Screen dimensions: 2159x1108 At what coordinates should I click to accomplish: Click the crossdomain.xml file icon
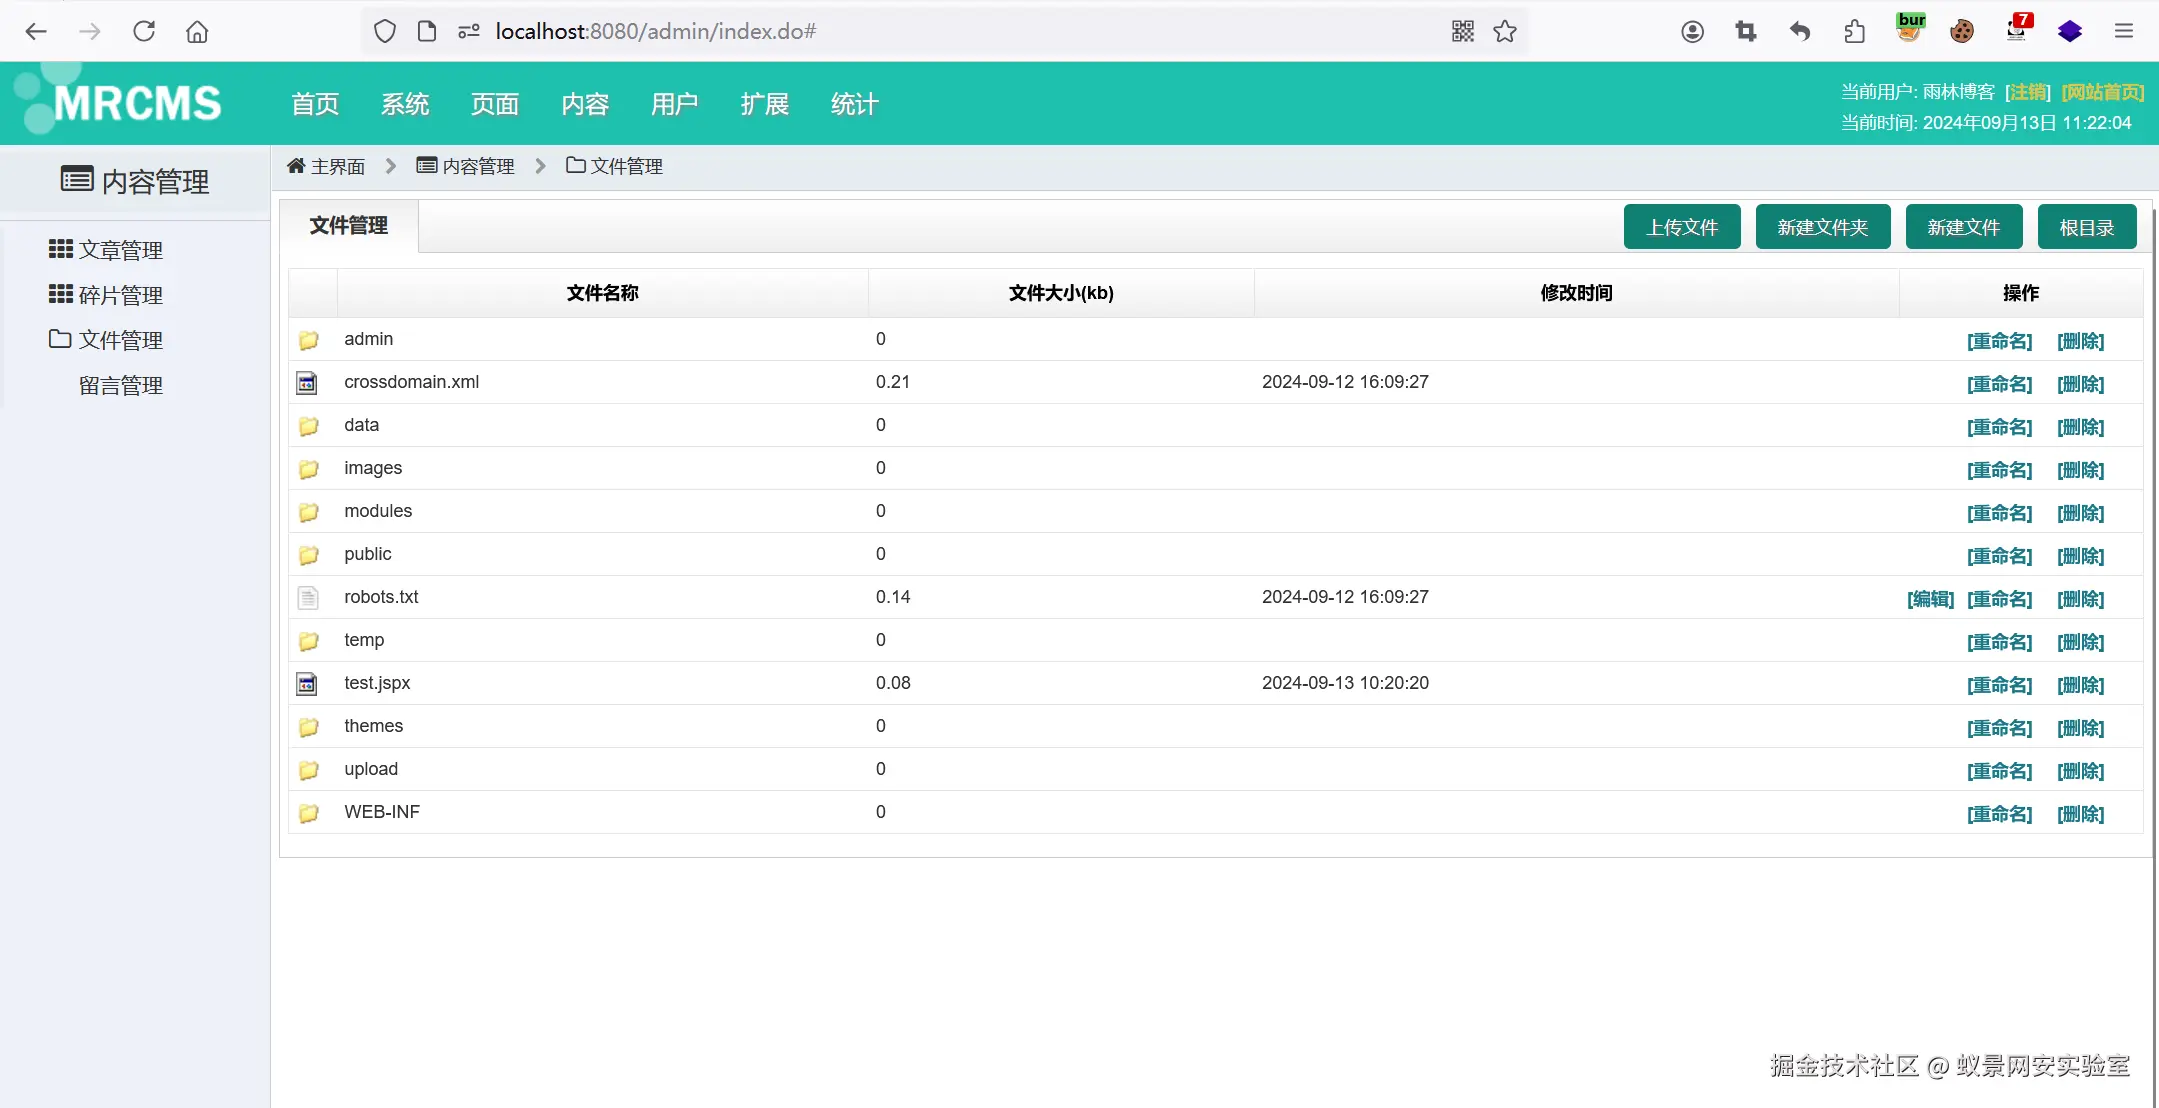click(307, 383)
